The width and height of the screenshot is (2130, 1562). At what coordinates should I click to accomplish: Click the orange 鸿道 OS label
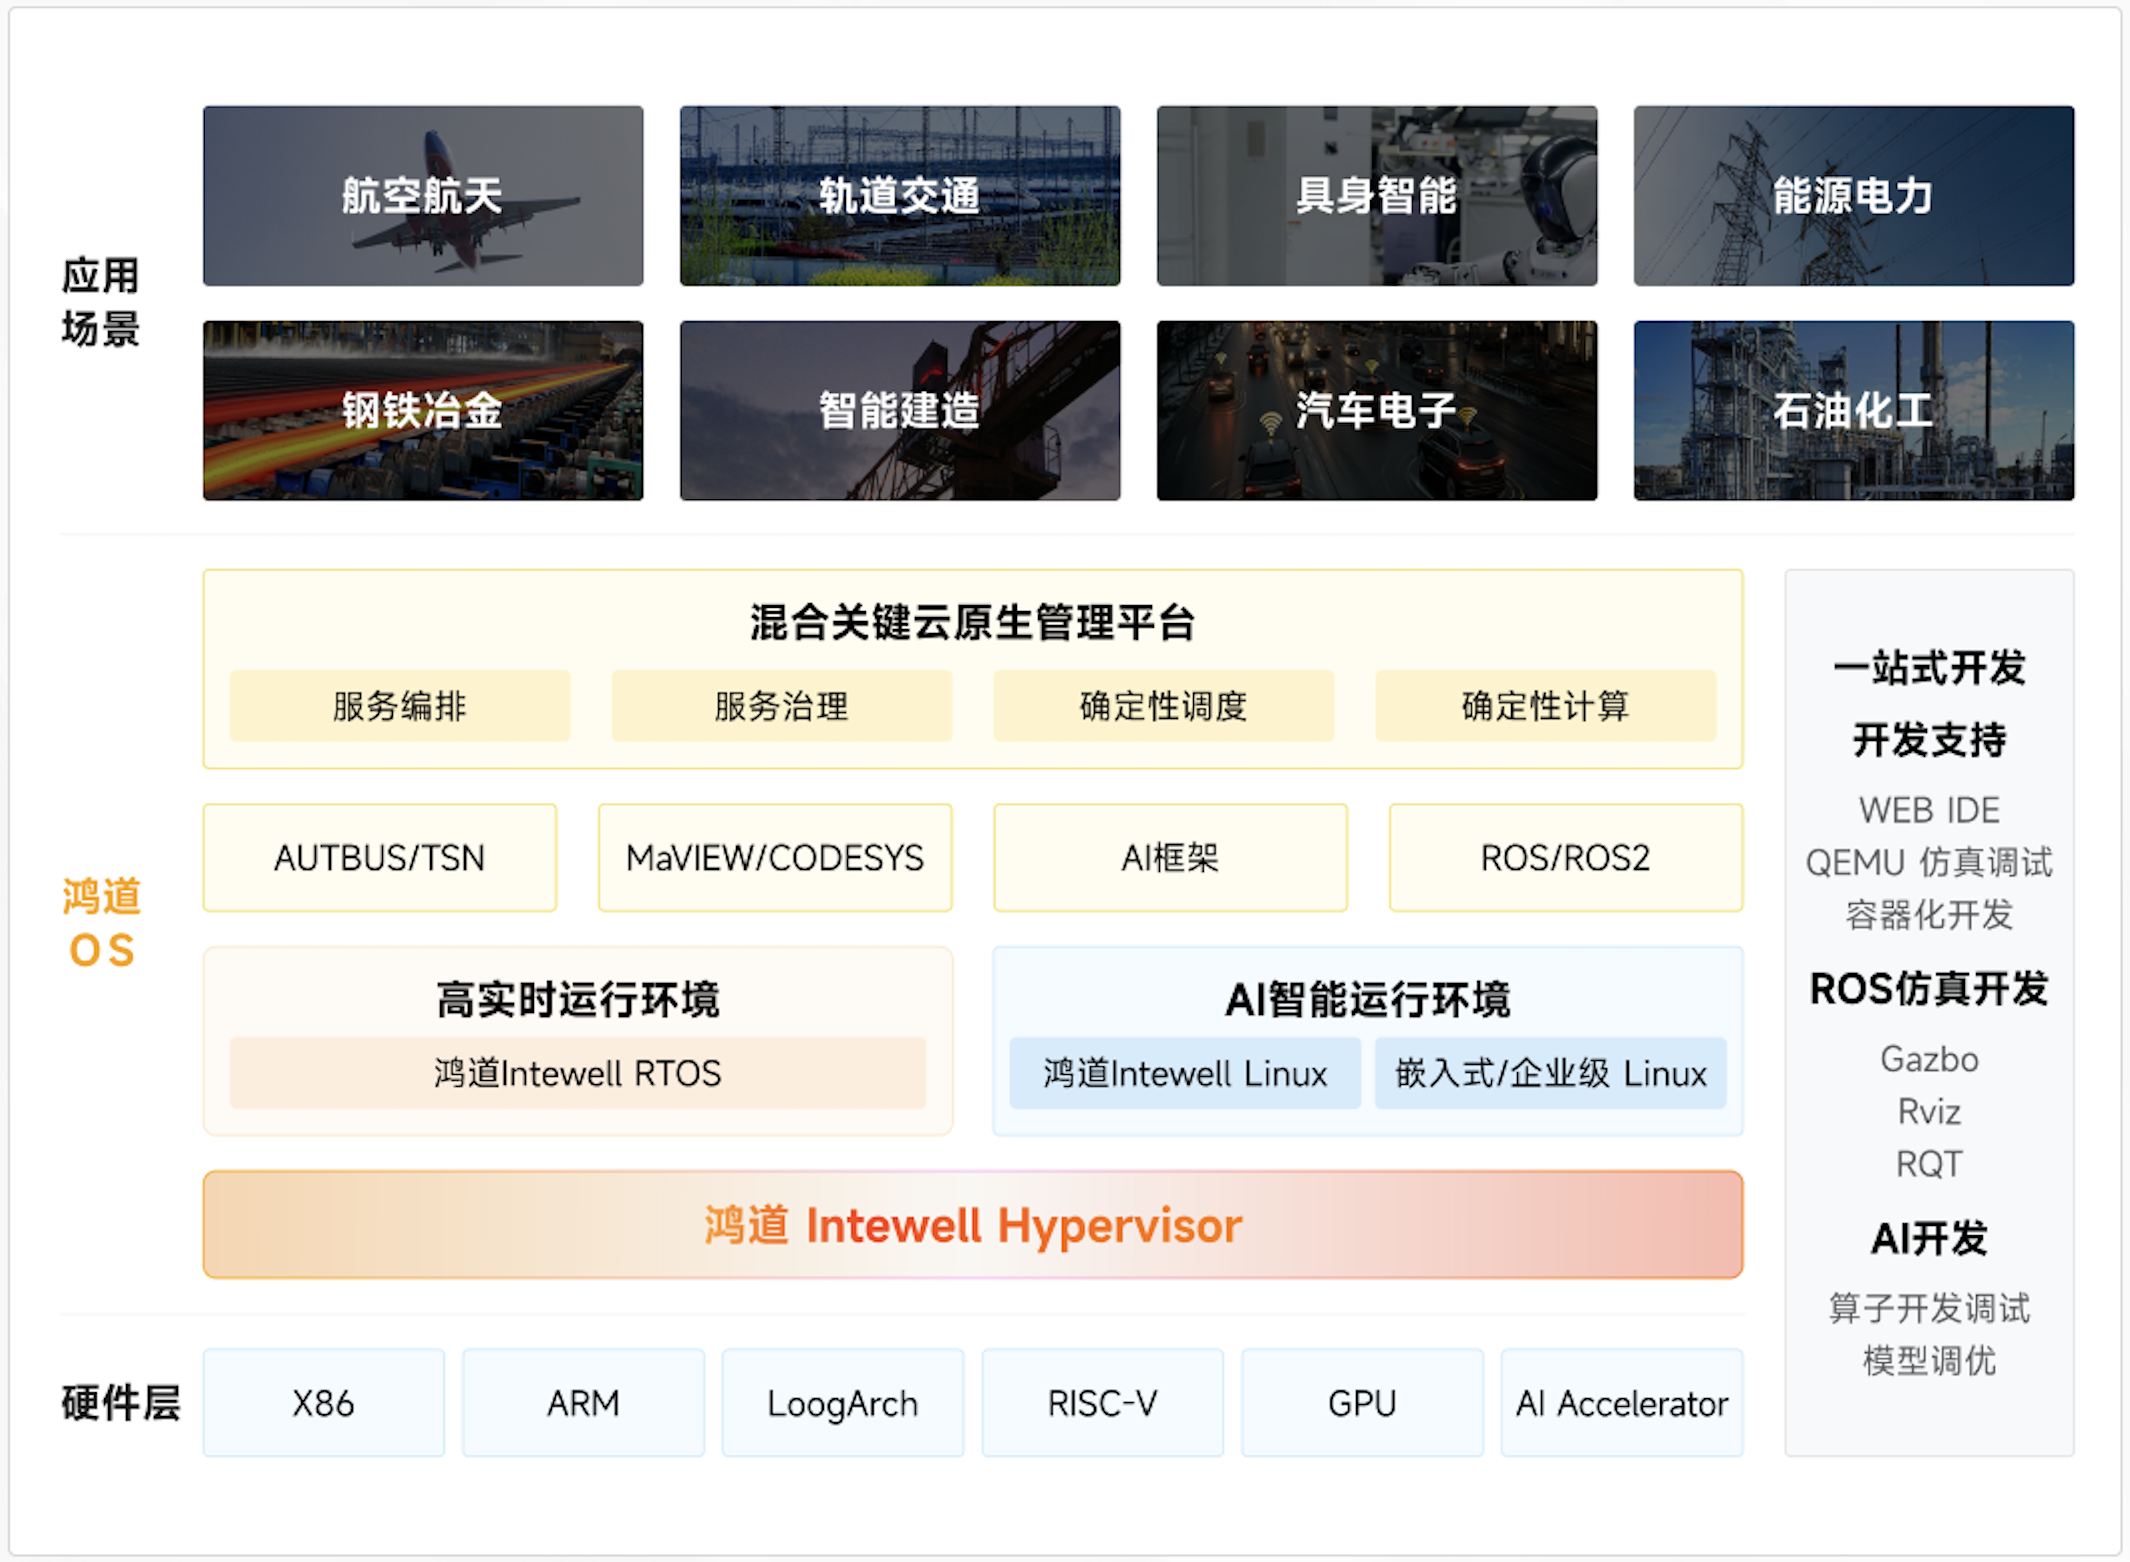(101, 923)
